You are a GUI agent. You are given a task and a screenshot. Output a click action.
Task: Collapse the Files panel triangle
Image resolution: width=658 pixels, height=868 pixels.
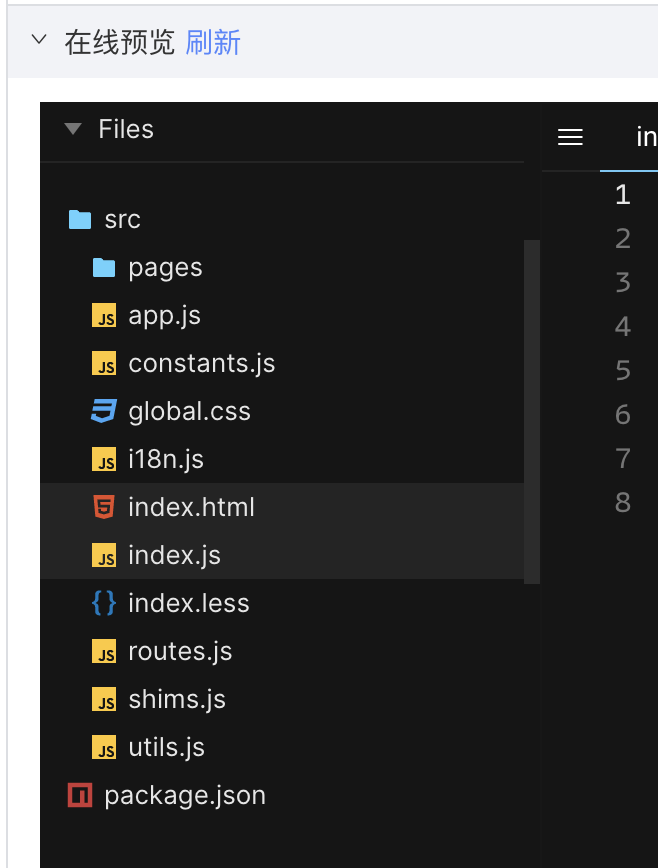tap(73, 129)
